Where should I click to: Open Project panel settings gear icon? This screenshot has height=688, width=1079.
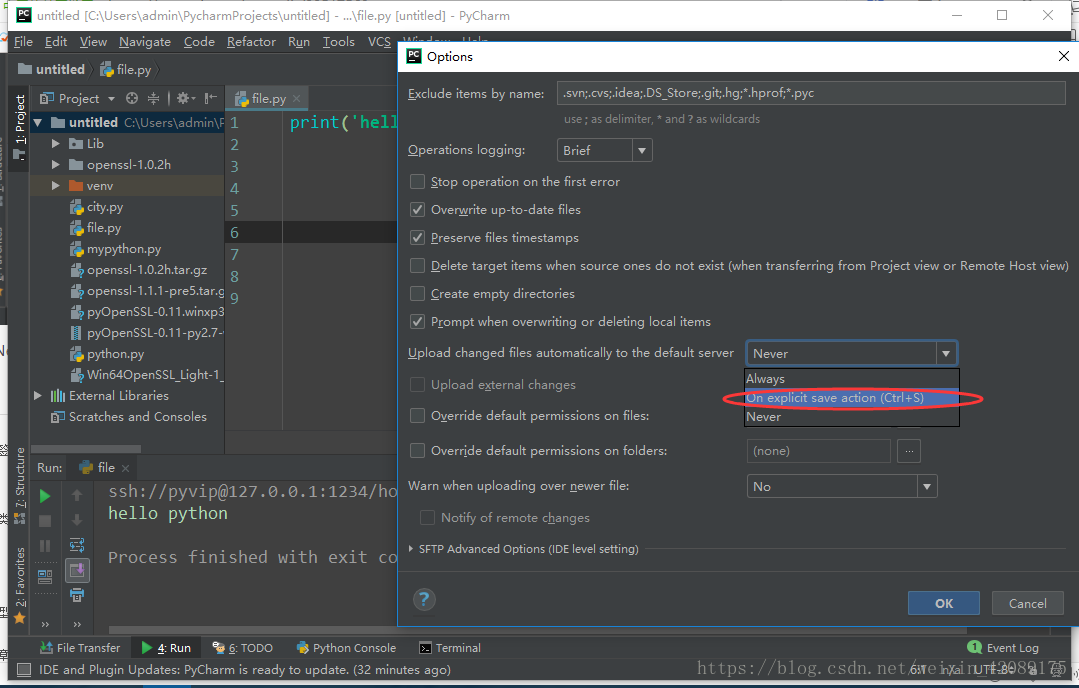tap(184, 98)
